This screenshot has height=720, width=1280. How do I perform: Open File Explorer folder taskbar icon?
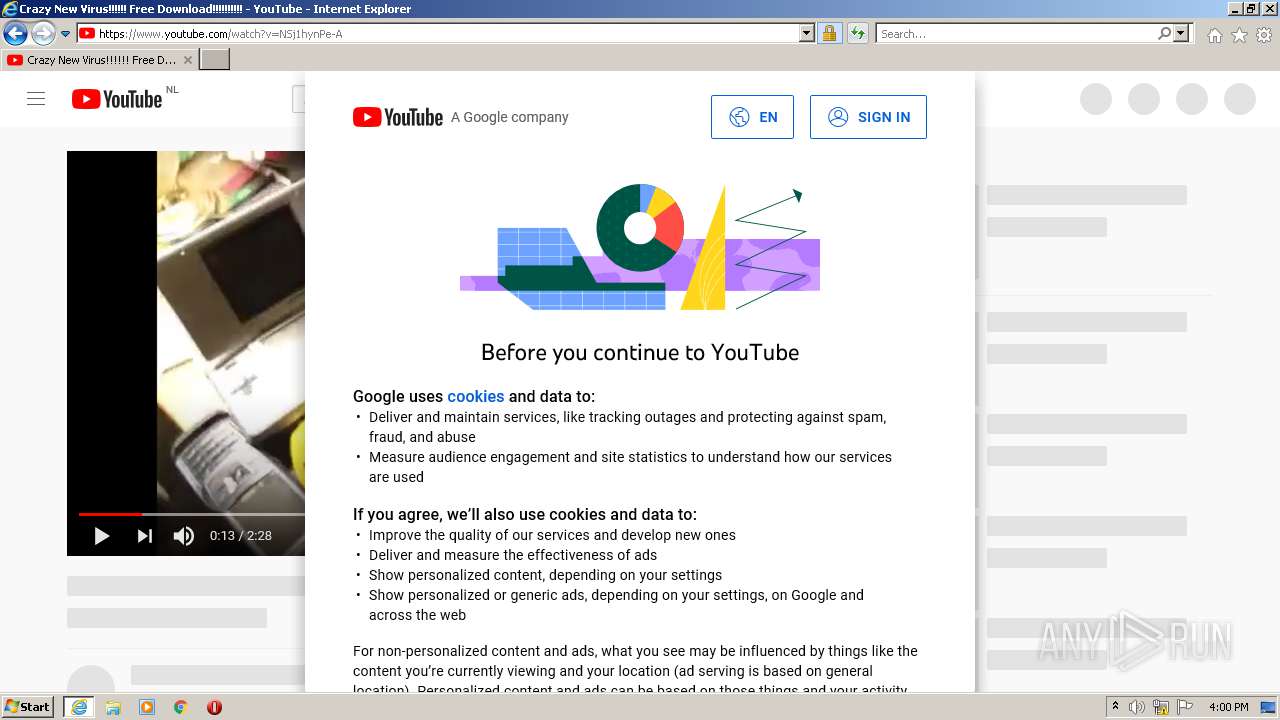point(113,707)
